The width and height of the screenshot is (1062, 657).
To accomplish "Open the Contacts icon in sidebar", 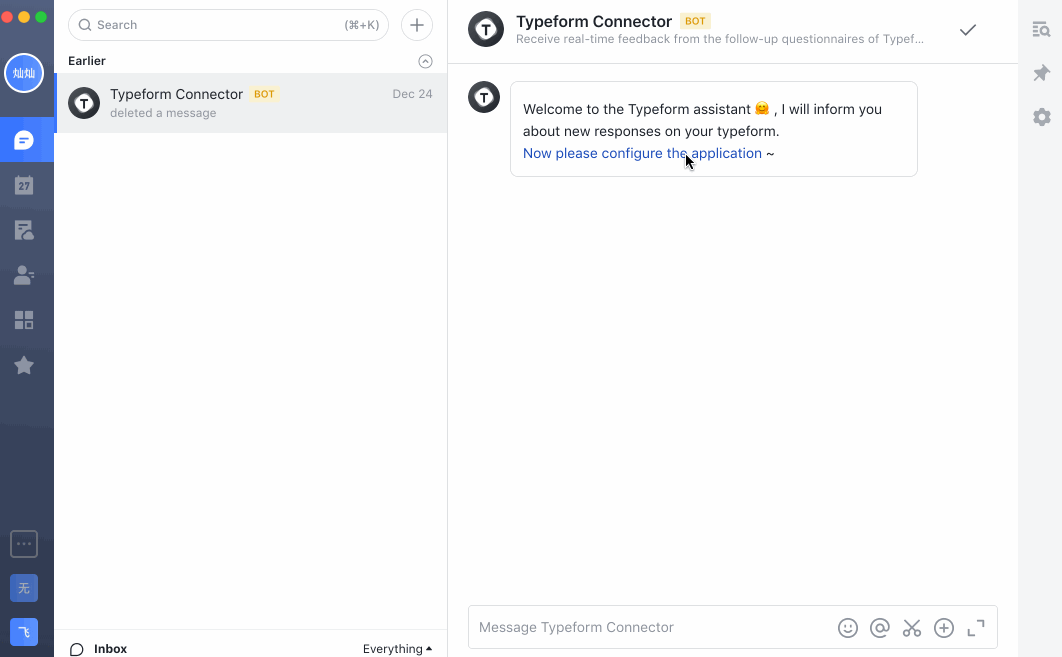I will (x=24, y=275).
